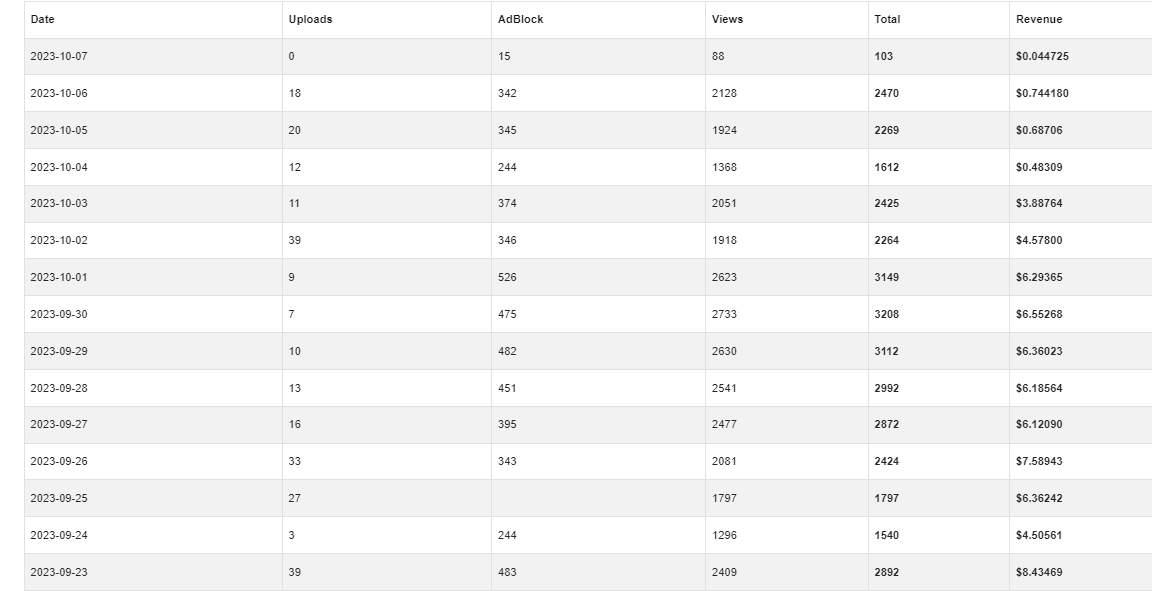The height and width of the screenshot is (591, 1152).
Task: Click the total value 1612
Action: tap(887, 167)
